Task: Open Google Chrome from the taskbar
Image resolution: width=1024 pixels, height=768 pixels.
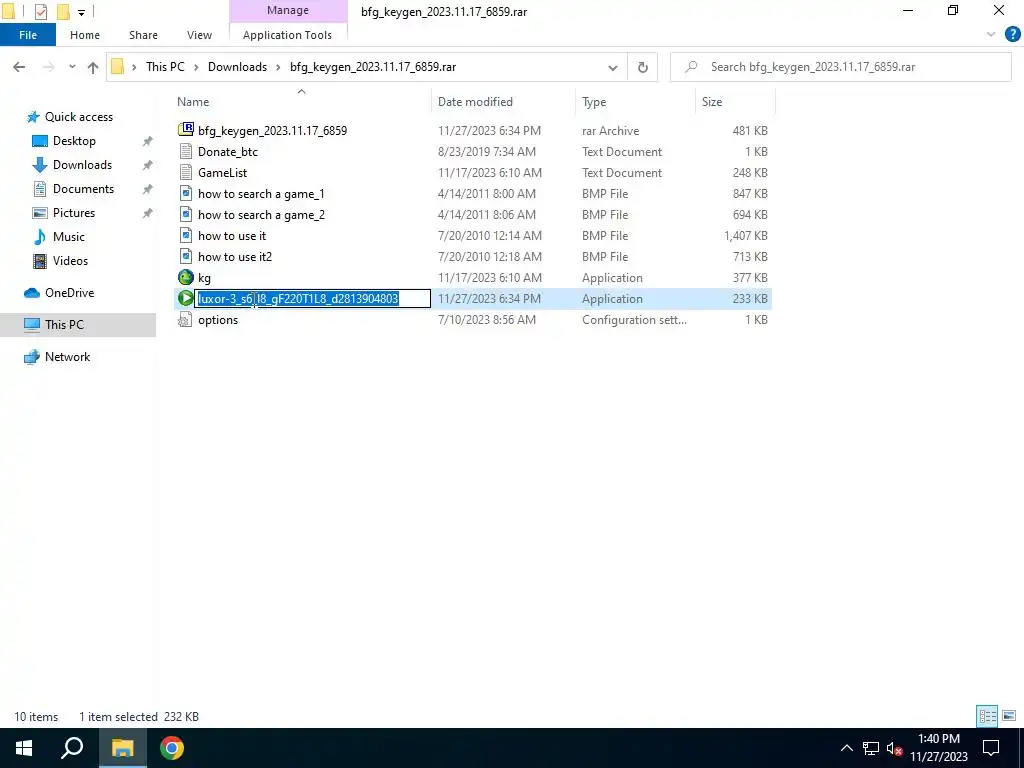Action: (172, 748)
